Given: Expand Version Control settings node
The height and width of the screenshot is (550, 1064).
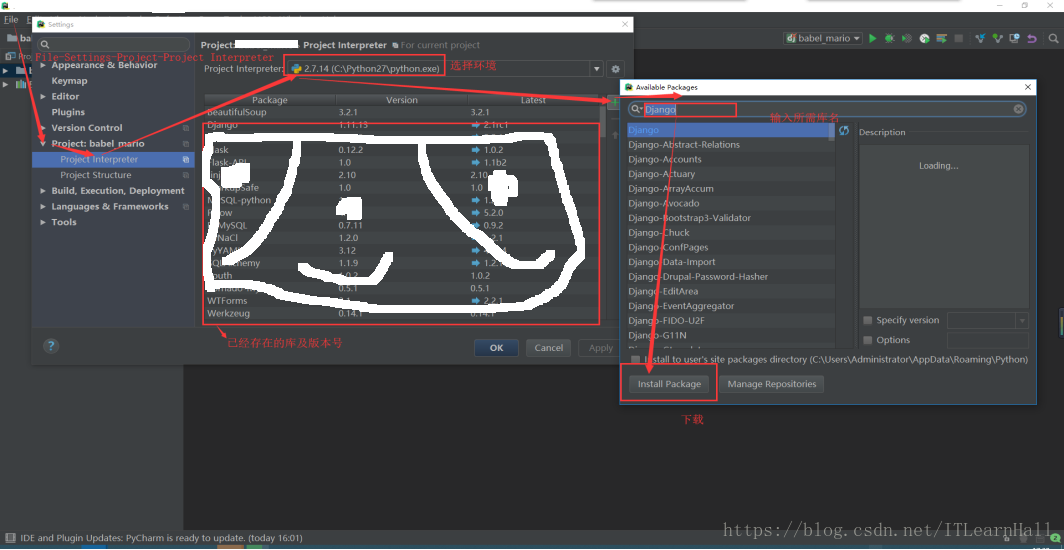Looking at the screenshot, I should click(43, 128).
